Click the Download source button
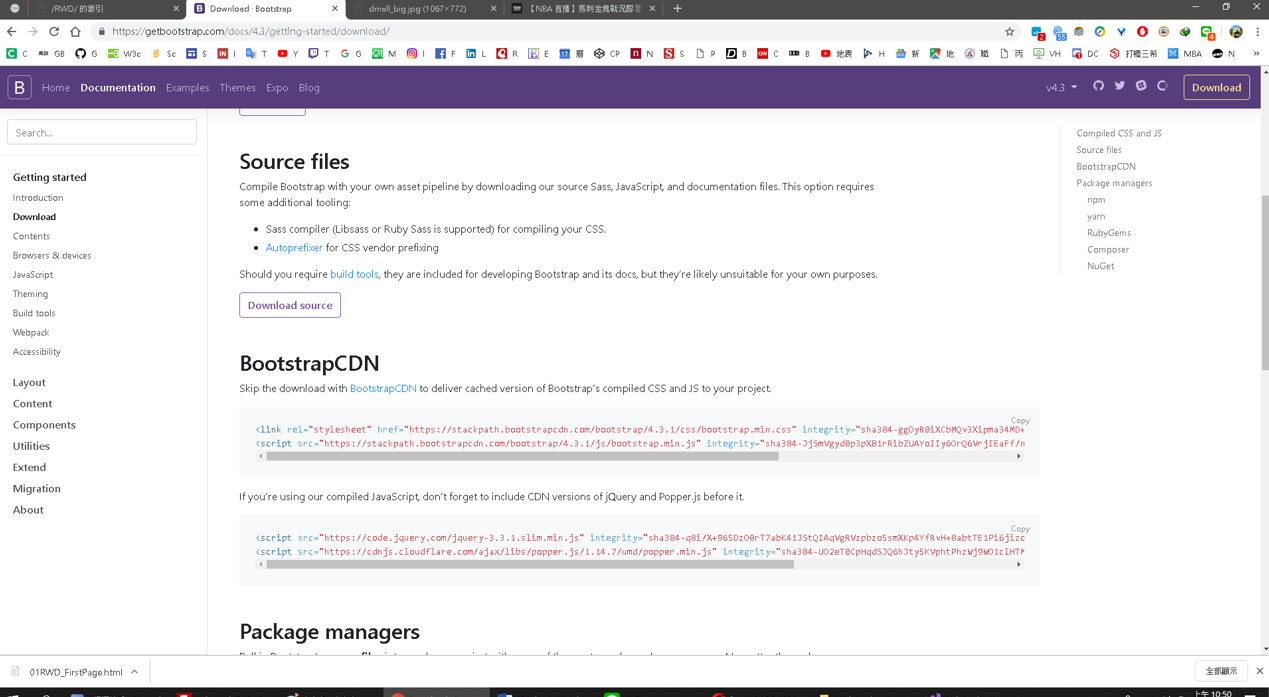 coord(290,305)
